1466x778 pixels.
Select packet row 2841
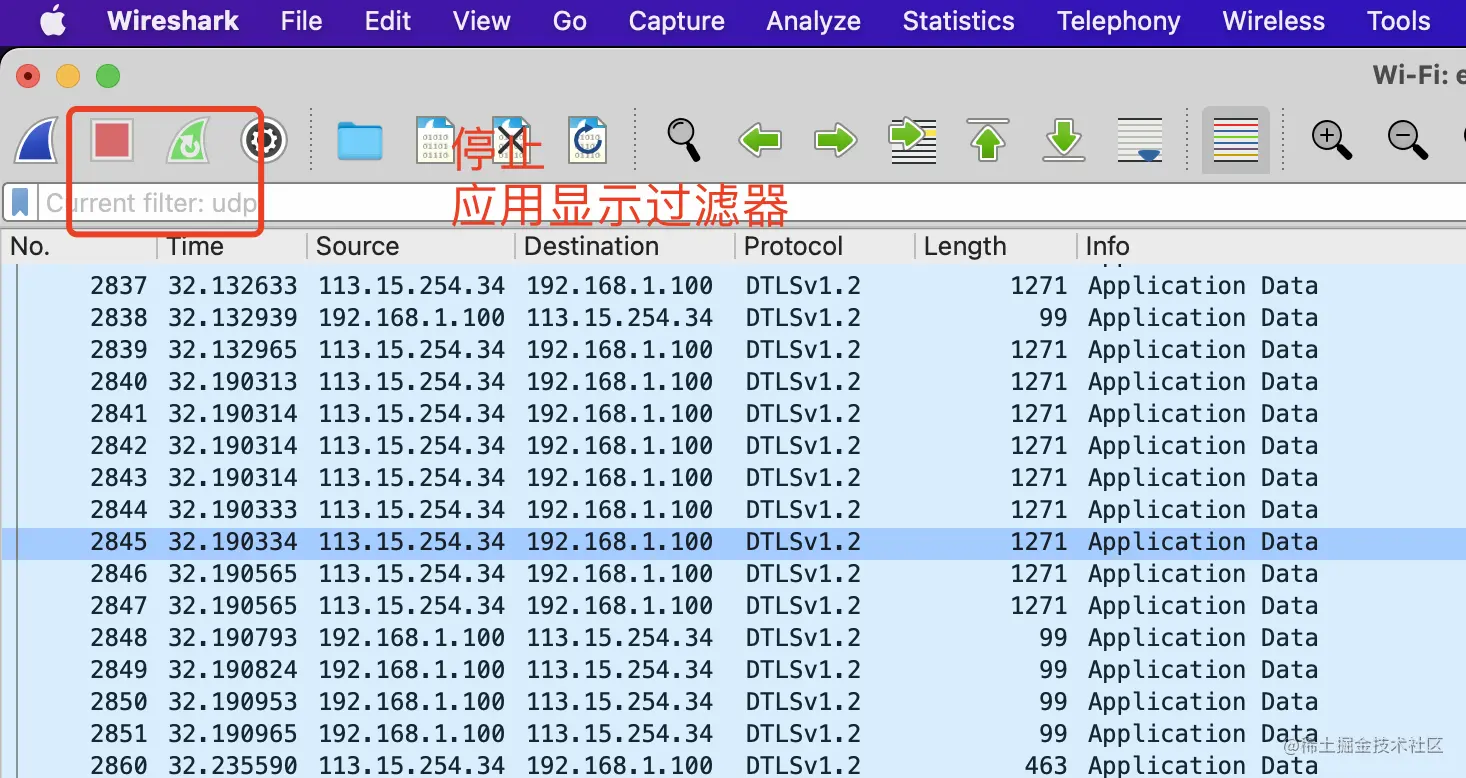pos(733,414)
